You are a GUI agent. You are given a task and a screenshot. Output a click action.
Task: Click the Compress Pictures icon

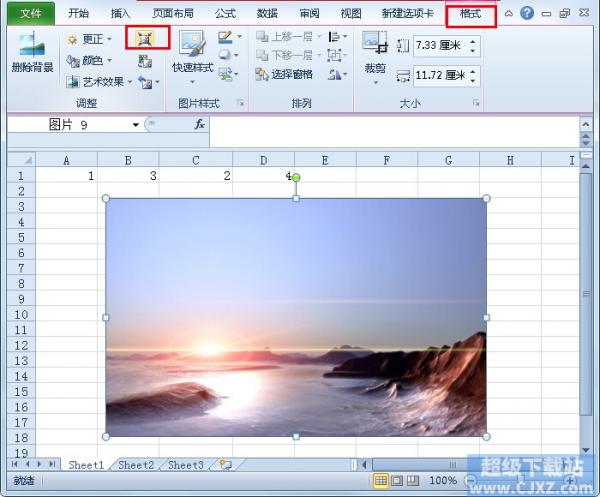click(144, 39)
